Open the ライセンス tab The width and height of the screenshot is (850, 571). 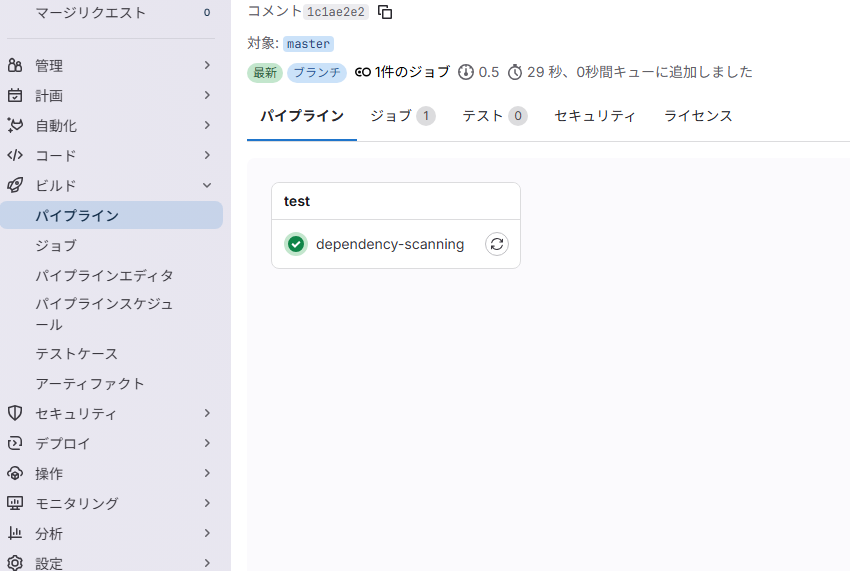coord(698,116)
